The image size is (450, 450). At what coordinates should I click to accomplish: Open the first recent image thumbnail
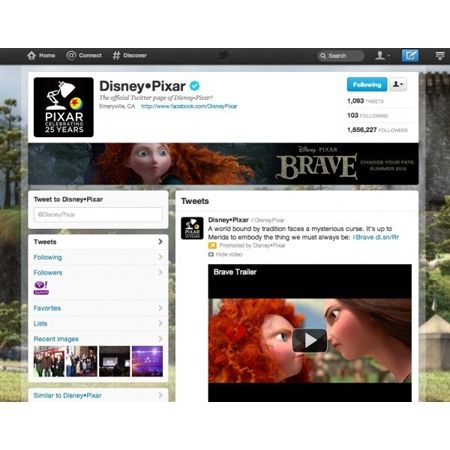point(49,361)
